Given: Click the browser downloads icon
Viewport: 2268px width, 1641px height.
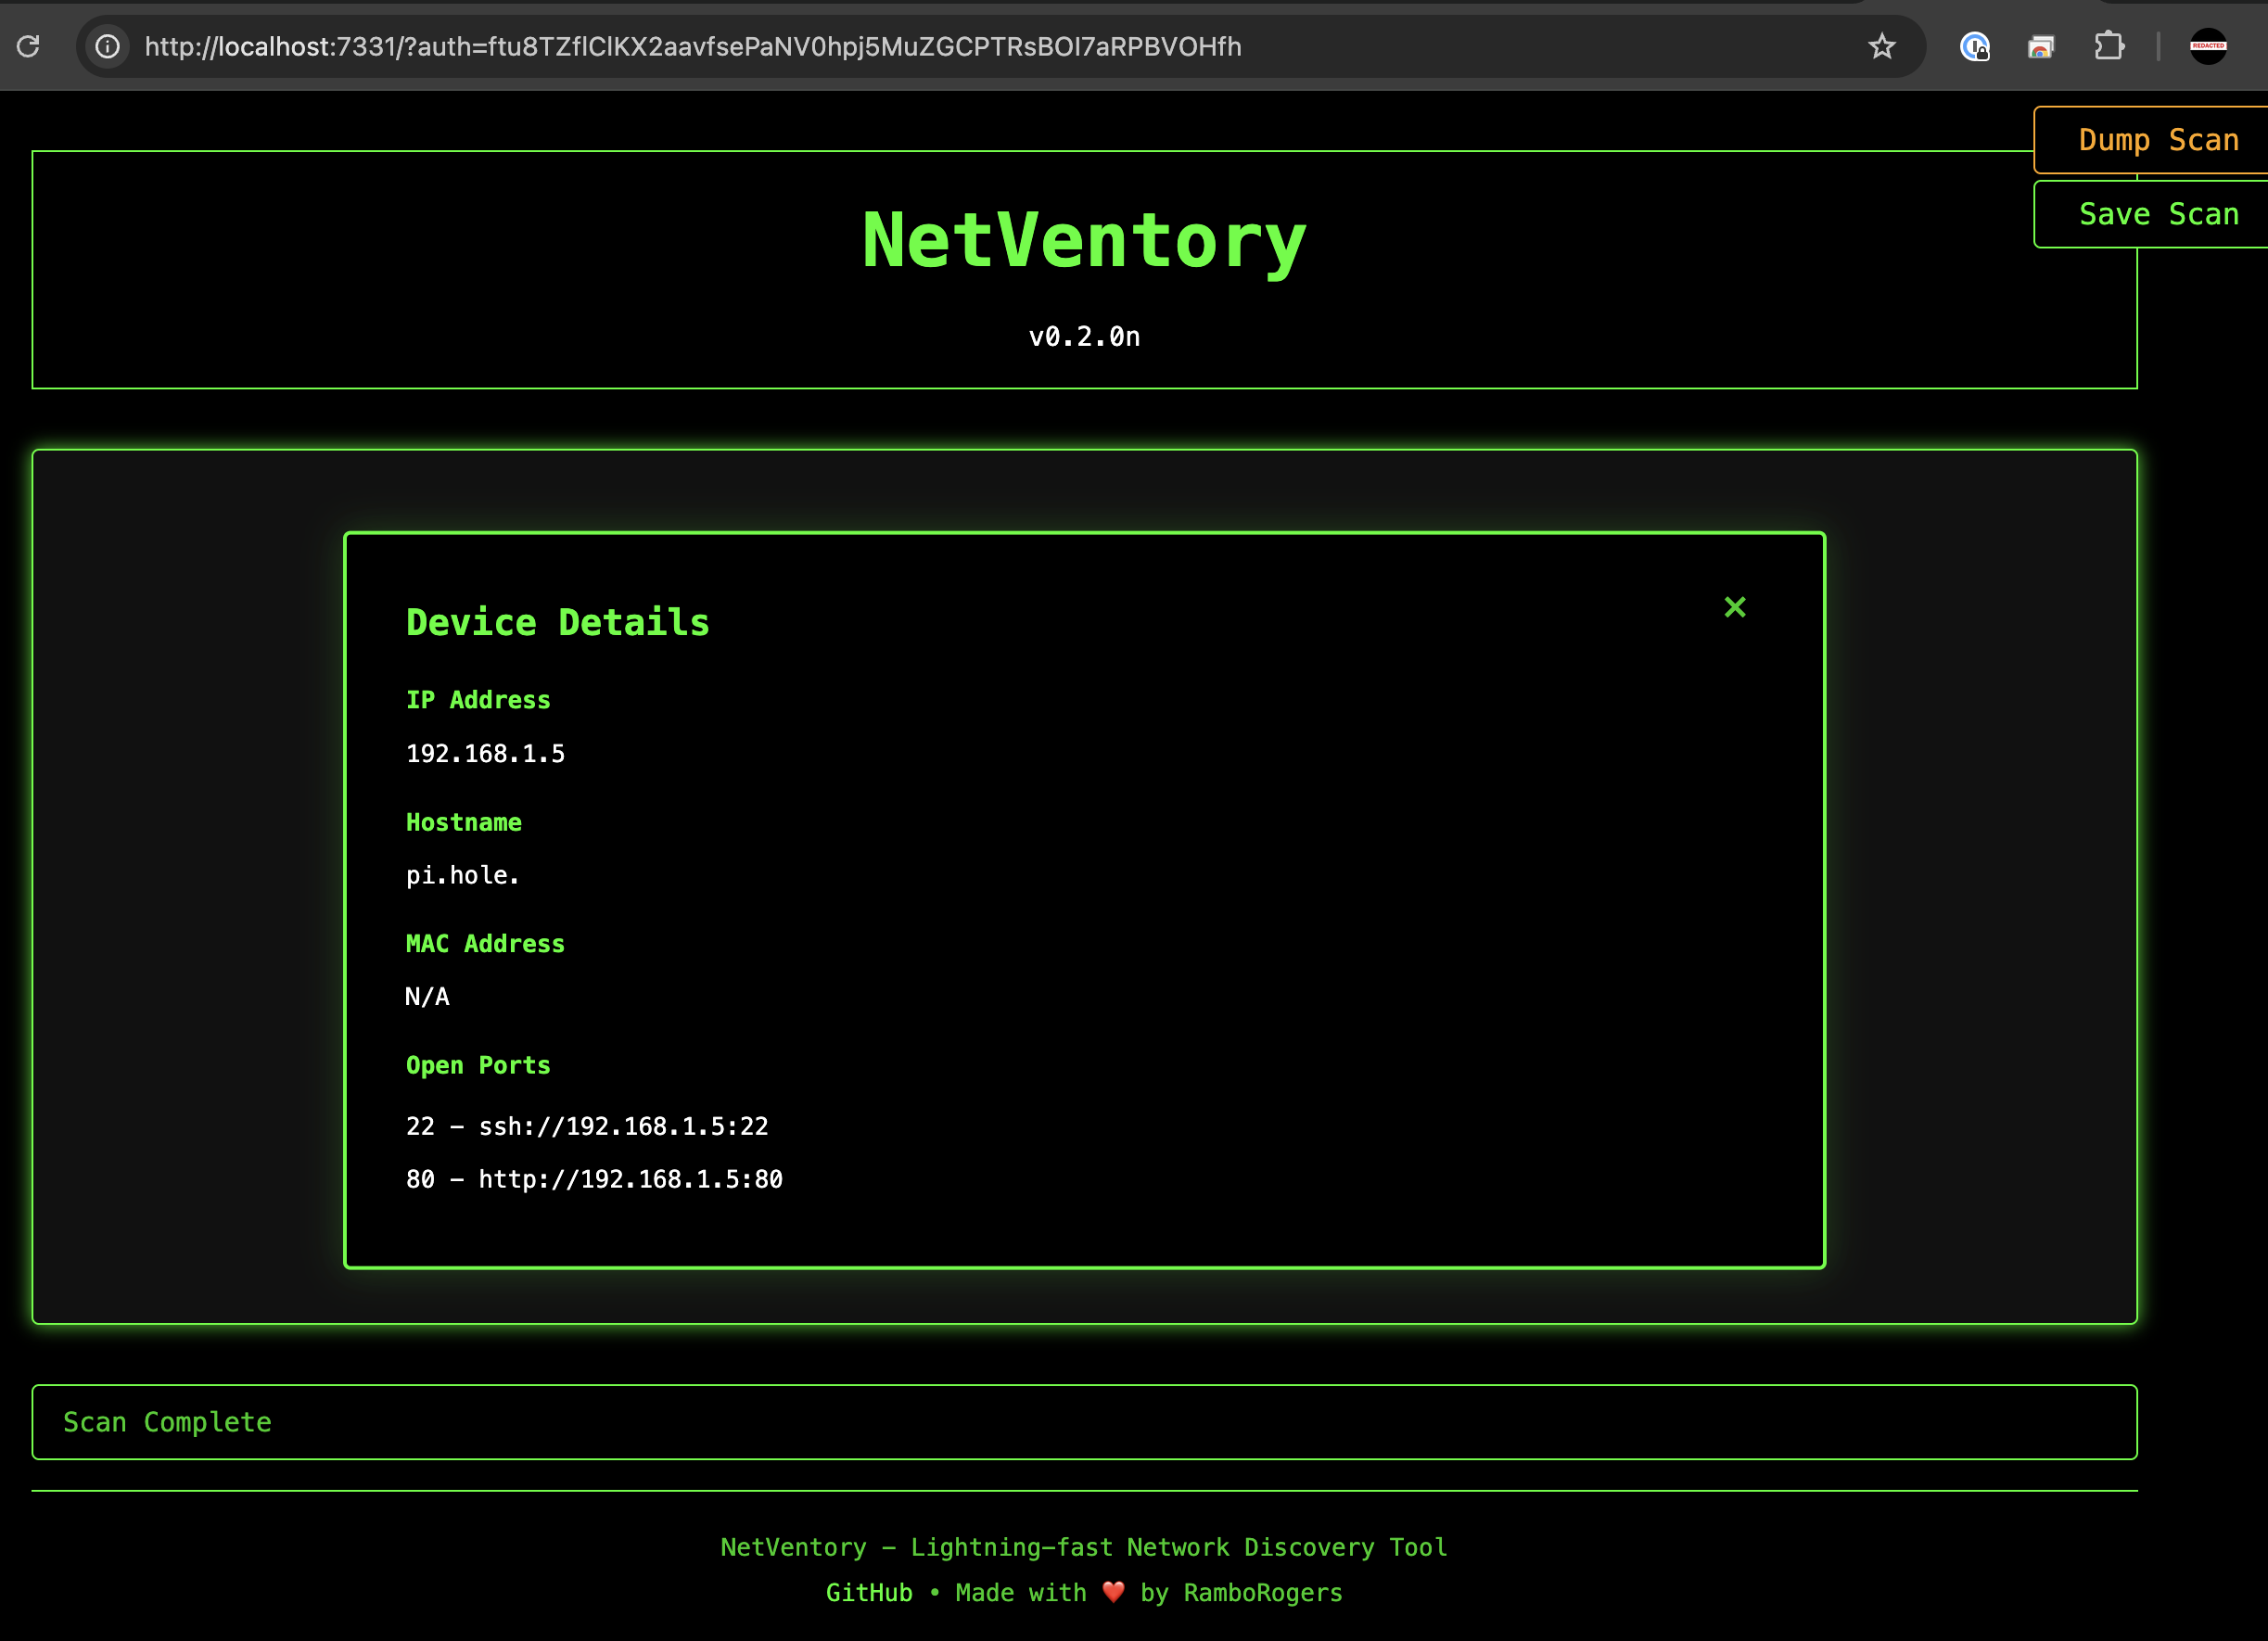Looking at the screenshot, I should (2039, 45).
